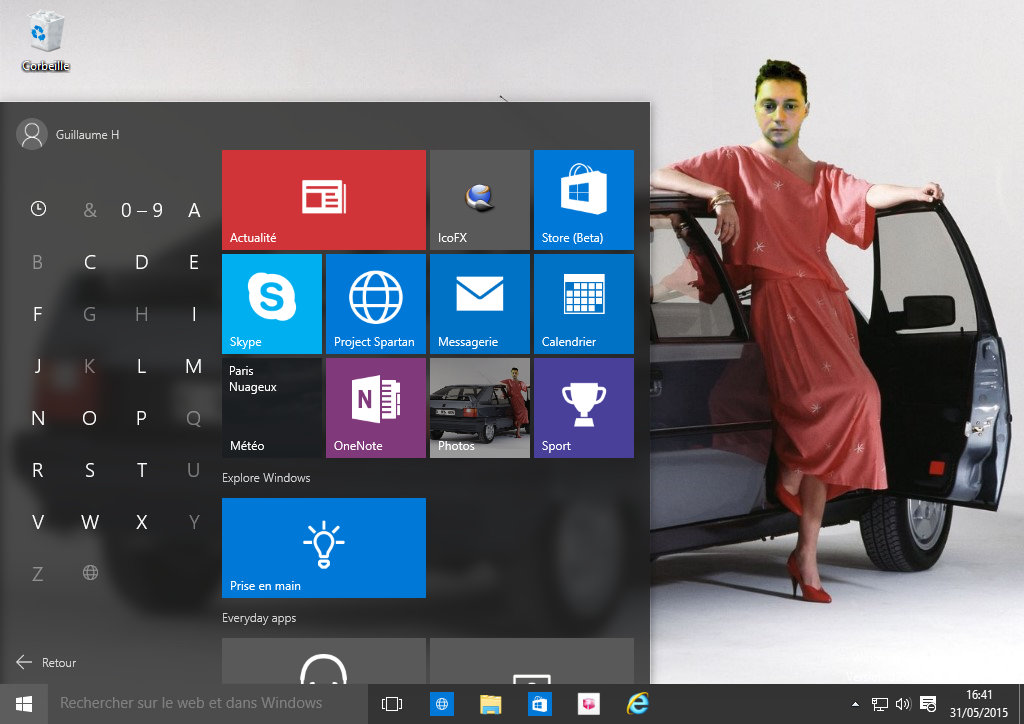The width and height of the screenshot is (1024, 724).
Task: Launch the Skype tile
Action: (x=272, y=304)
